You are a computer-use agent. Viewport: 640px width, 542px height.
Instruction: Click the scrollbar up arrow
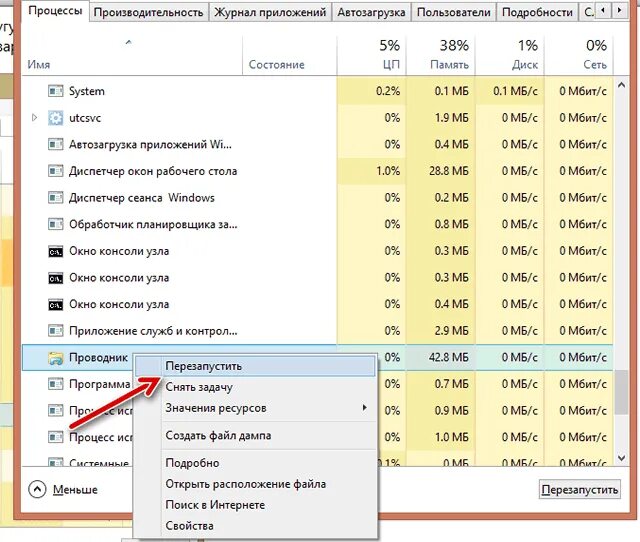(x=621, y=85)
